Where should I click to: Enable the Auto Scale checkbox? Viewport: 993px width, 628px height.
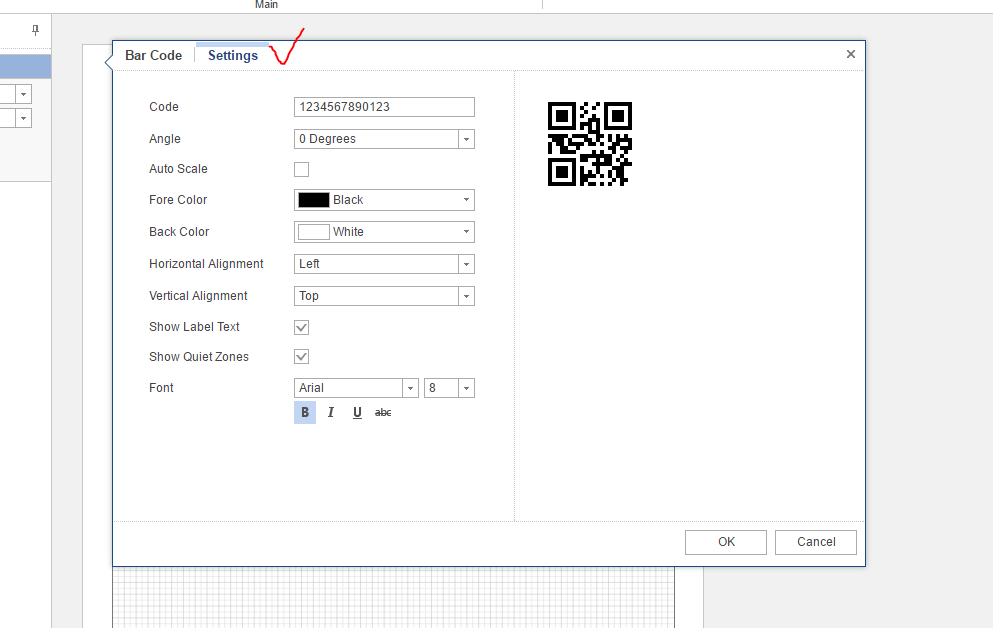tap(301, 170)
